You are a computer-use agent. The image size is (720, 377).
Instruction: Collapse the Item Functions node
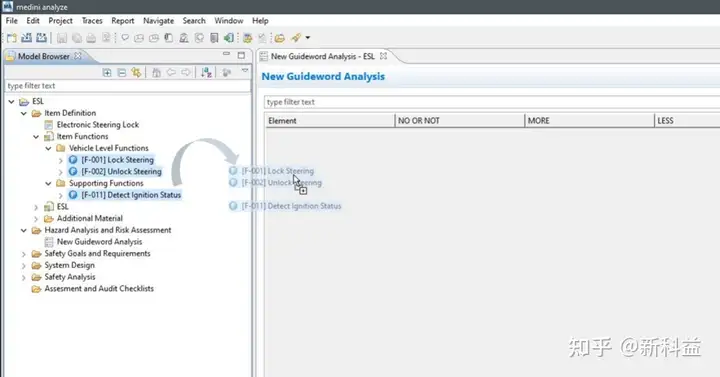coord(36,137)
